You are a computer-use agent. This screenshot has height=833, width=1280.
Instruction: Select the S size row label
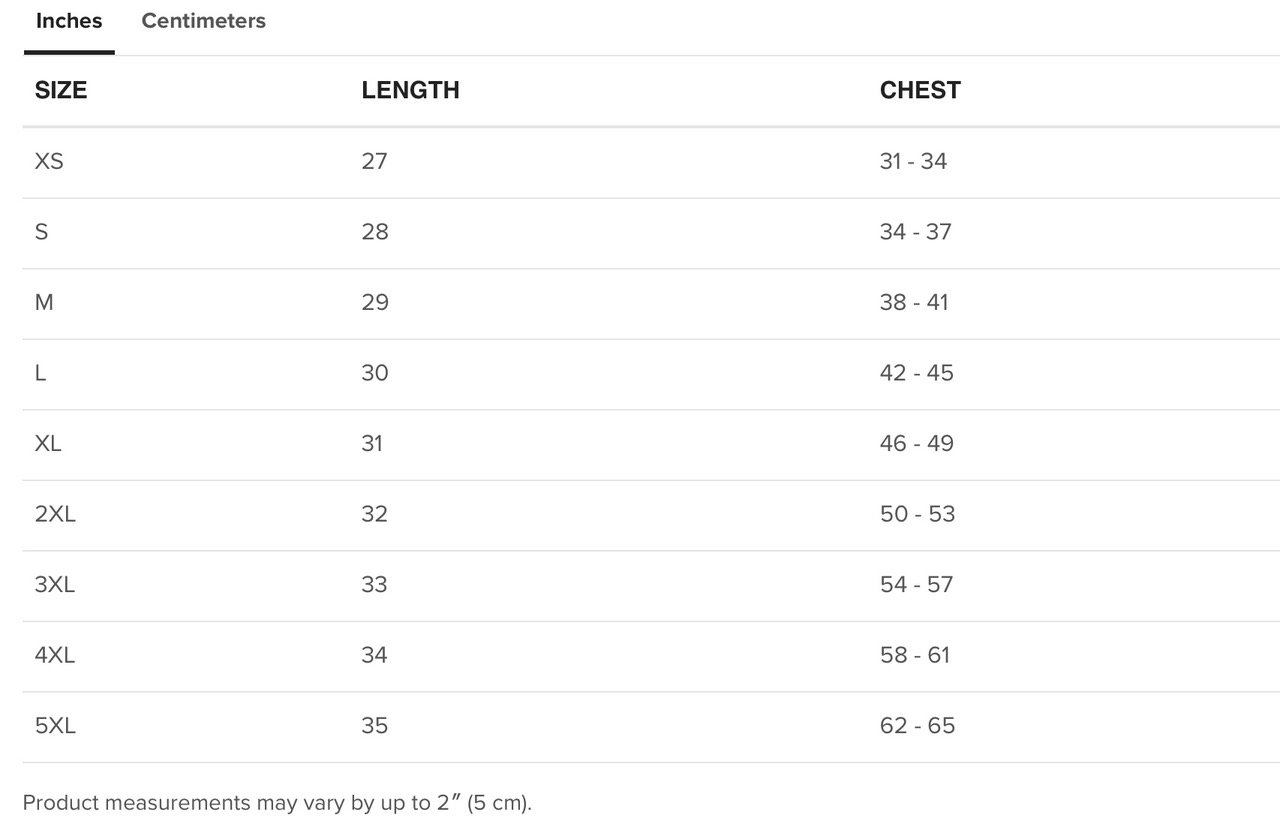tap(41, 232)
